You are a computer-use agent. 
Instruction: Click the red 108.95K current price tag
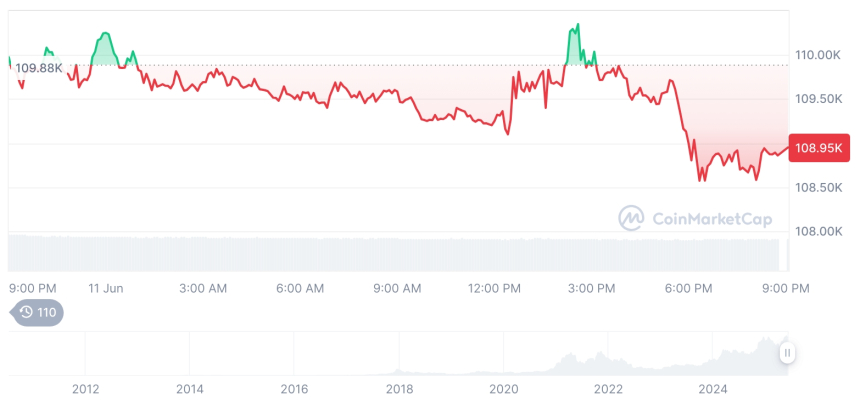click(819, 148)
